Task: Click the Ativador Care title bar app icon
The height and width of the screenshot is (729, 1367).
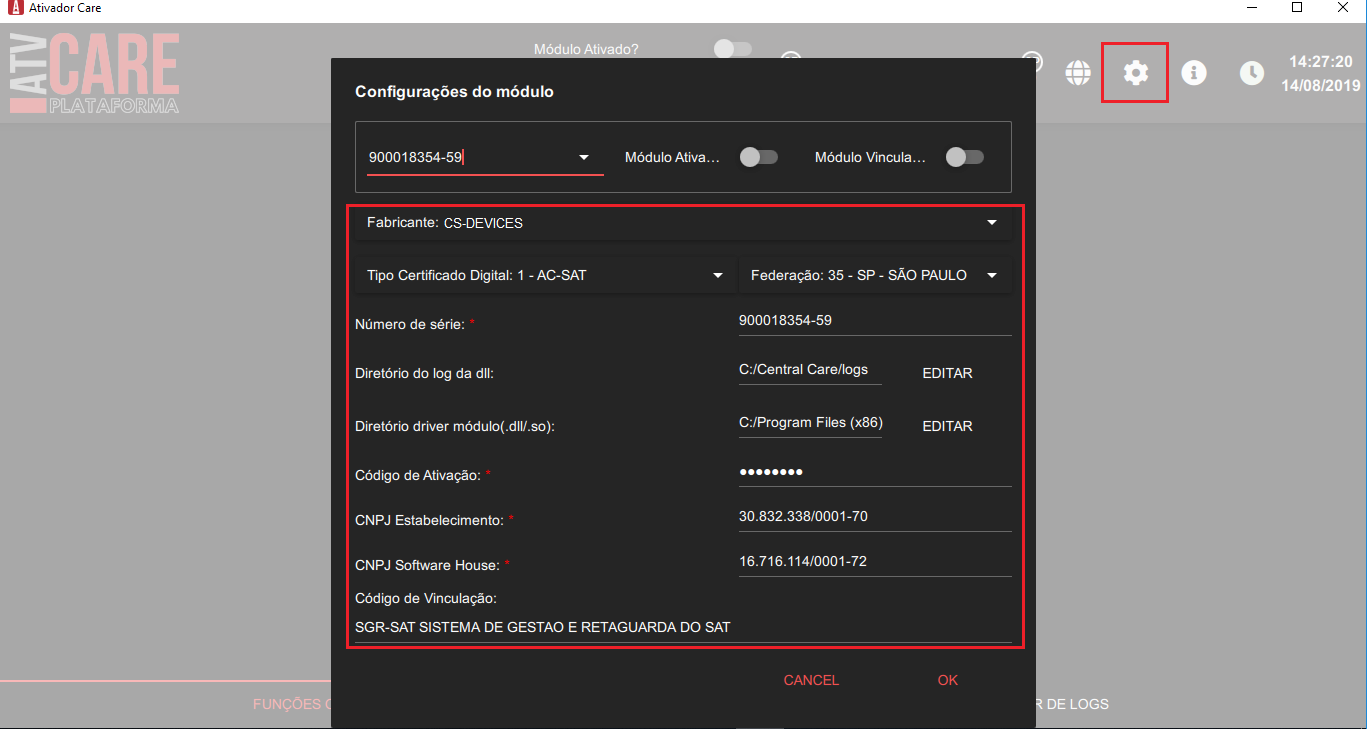Action: point(15,8)
